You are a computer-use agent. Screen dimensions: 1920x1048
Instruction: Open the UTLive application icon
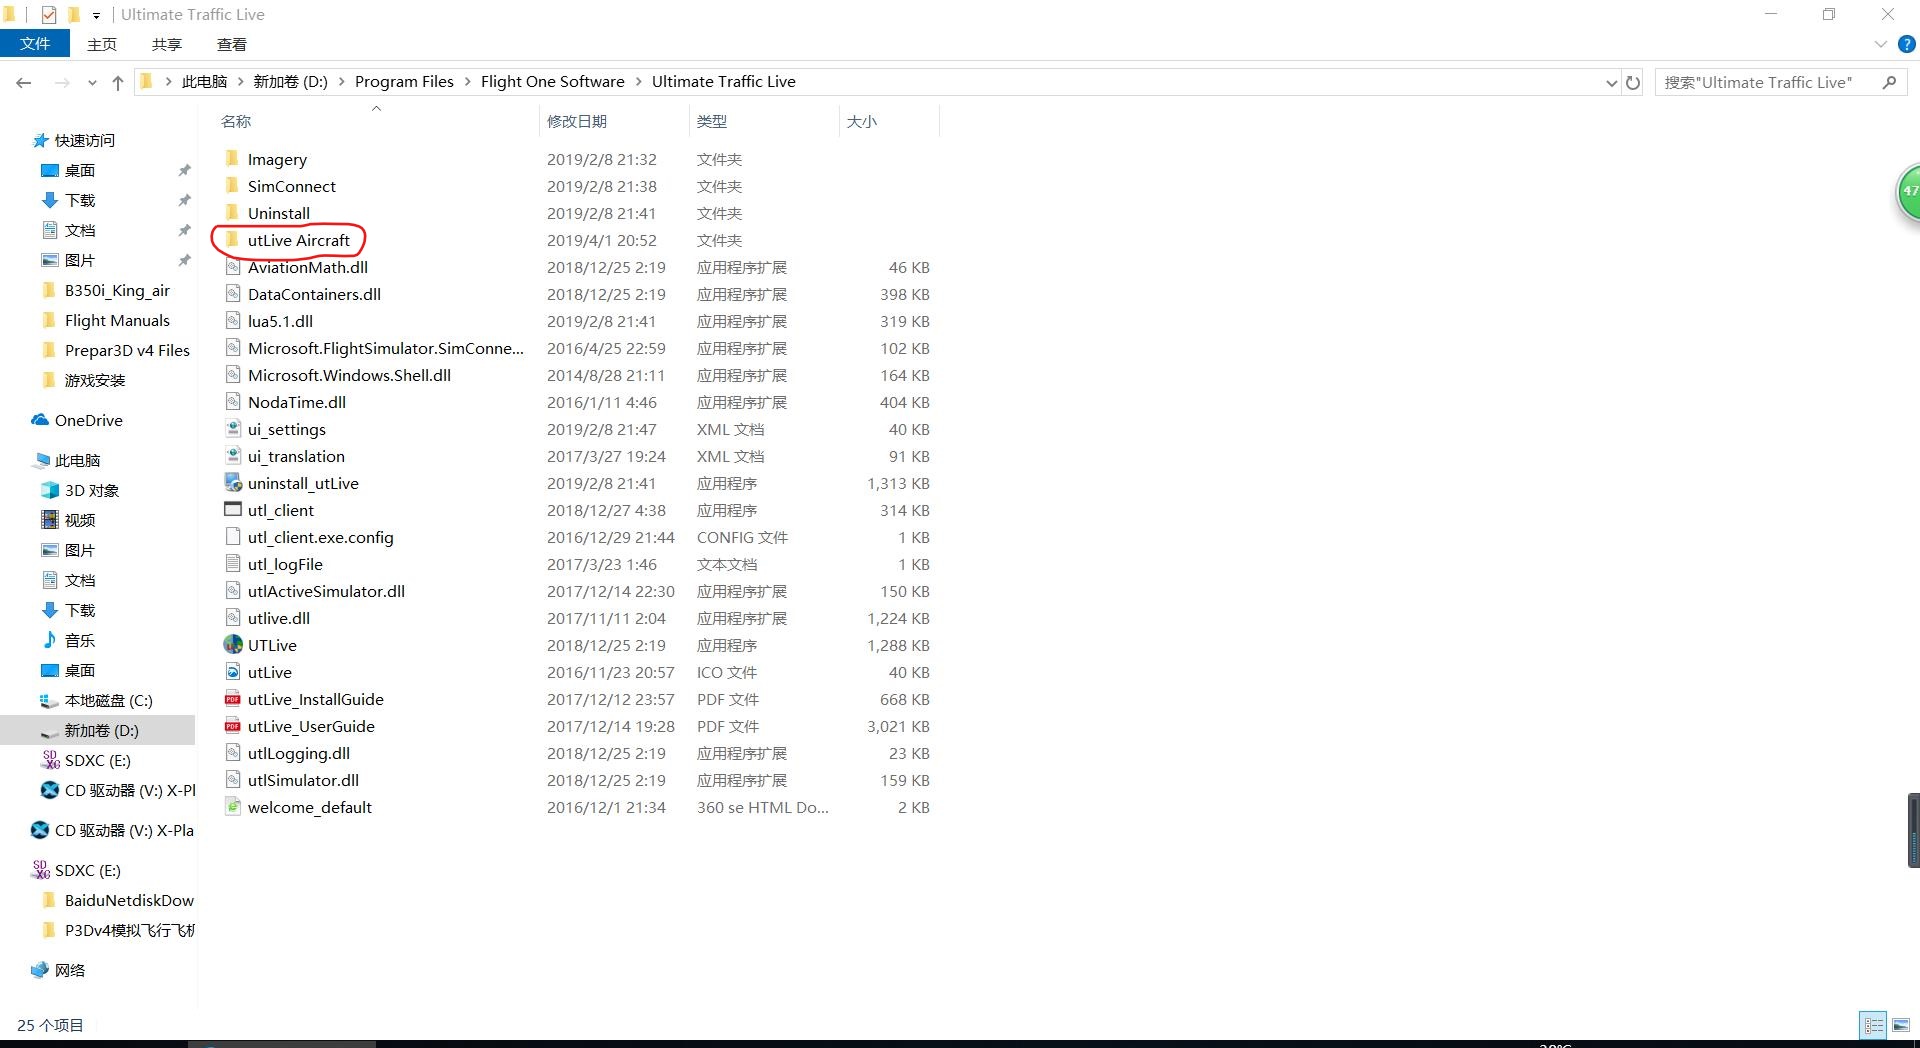pos(233,645)
